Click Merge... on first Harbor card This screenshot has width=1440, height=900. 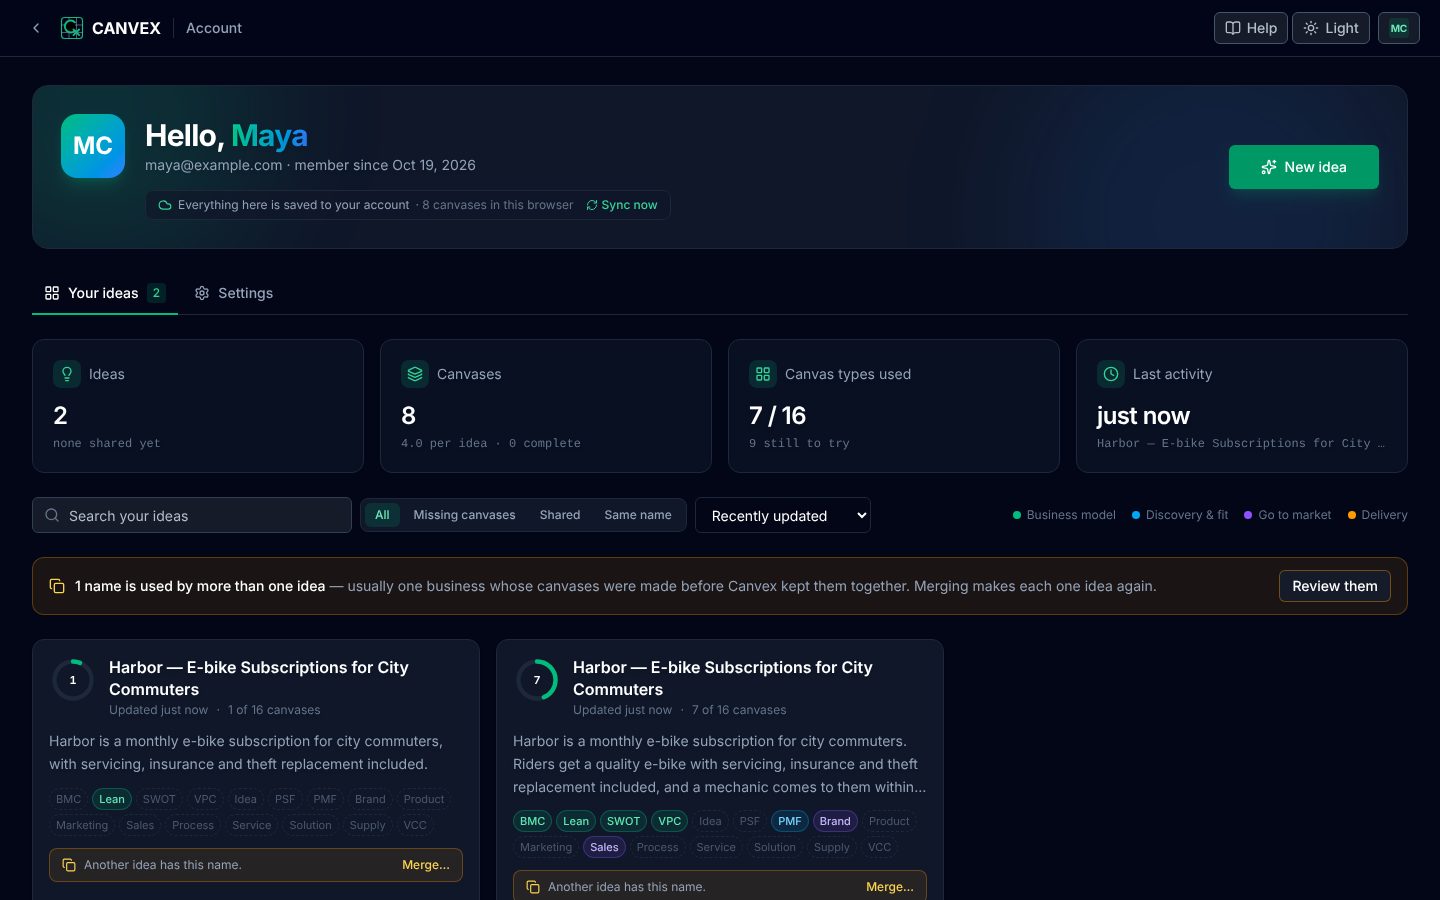tap(426, 865)
